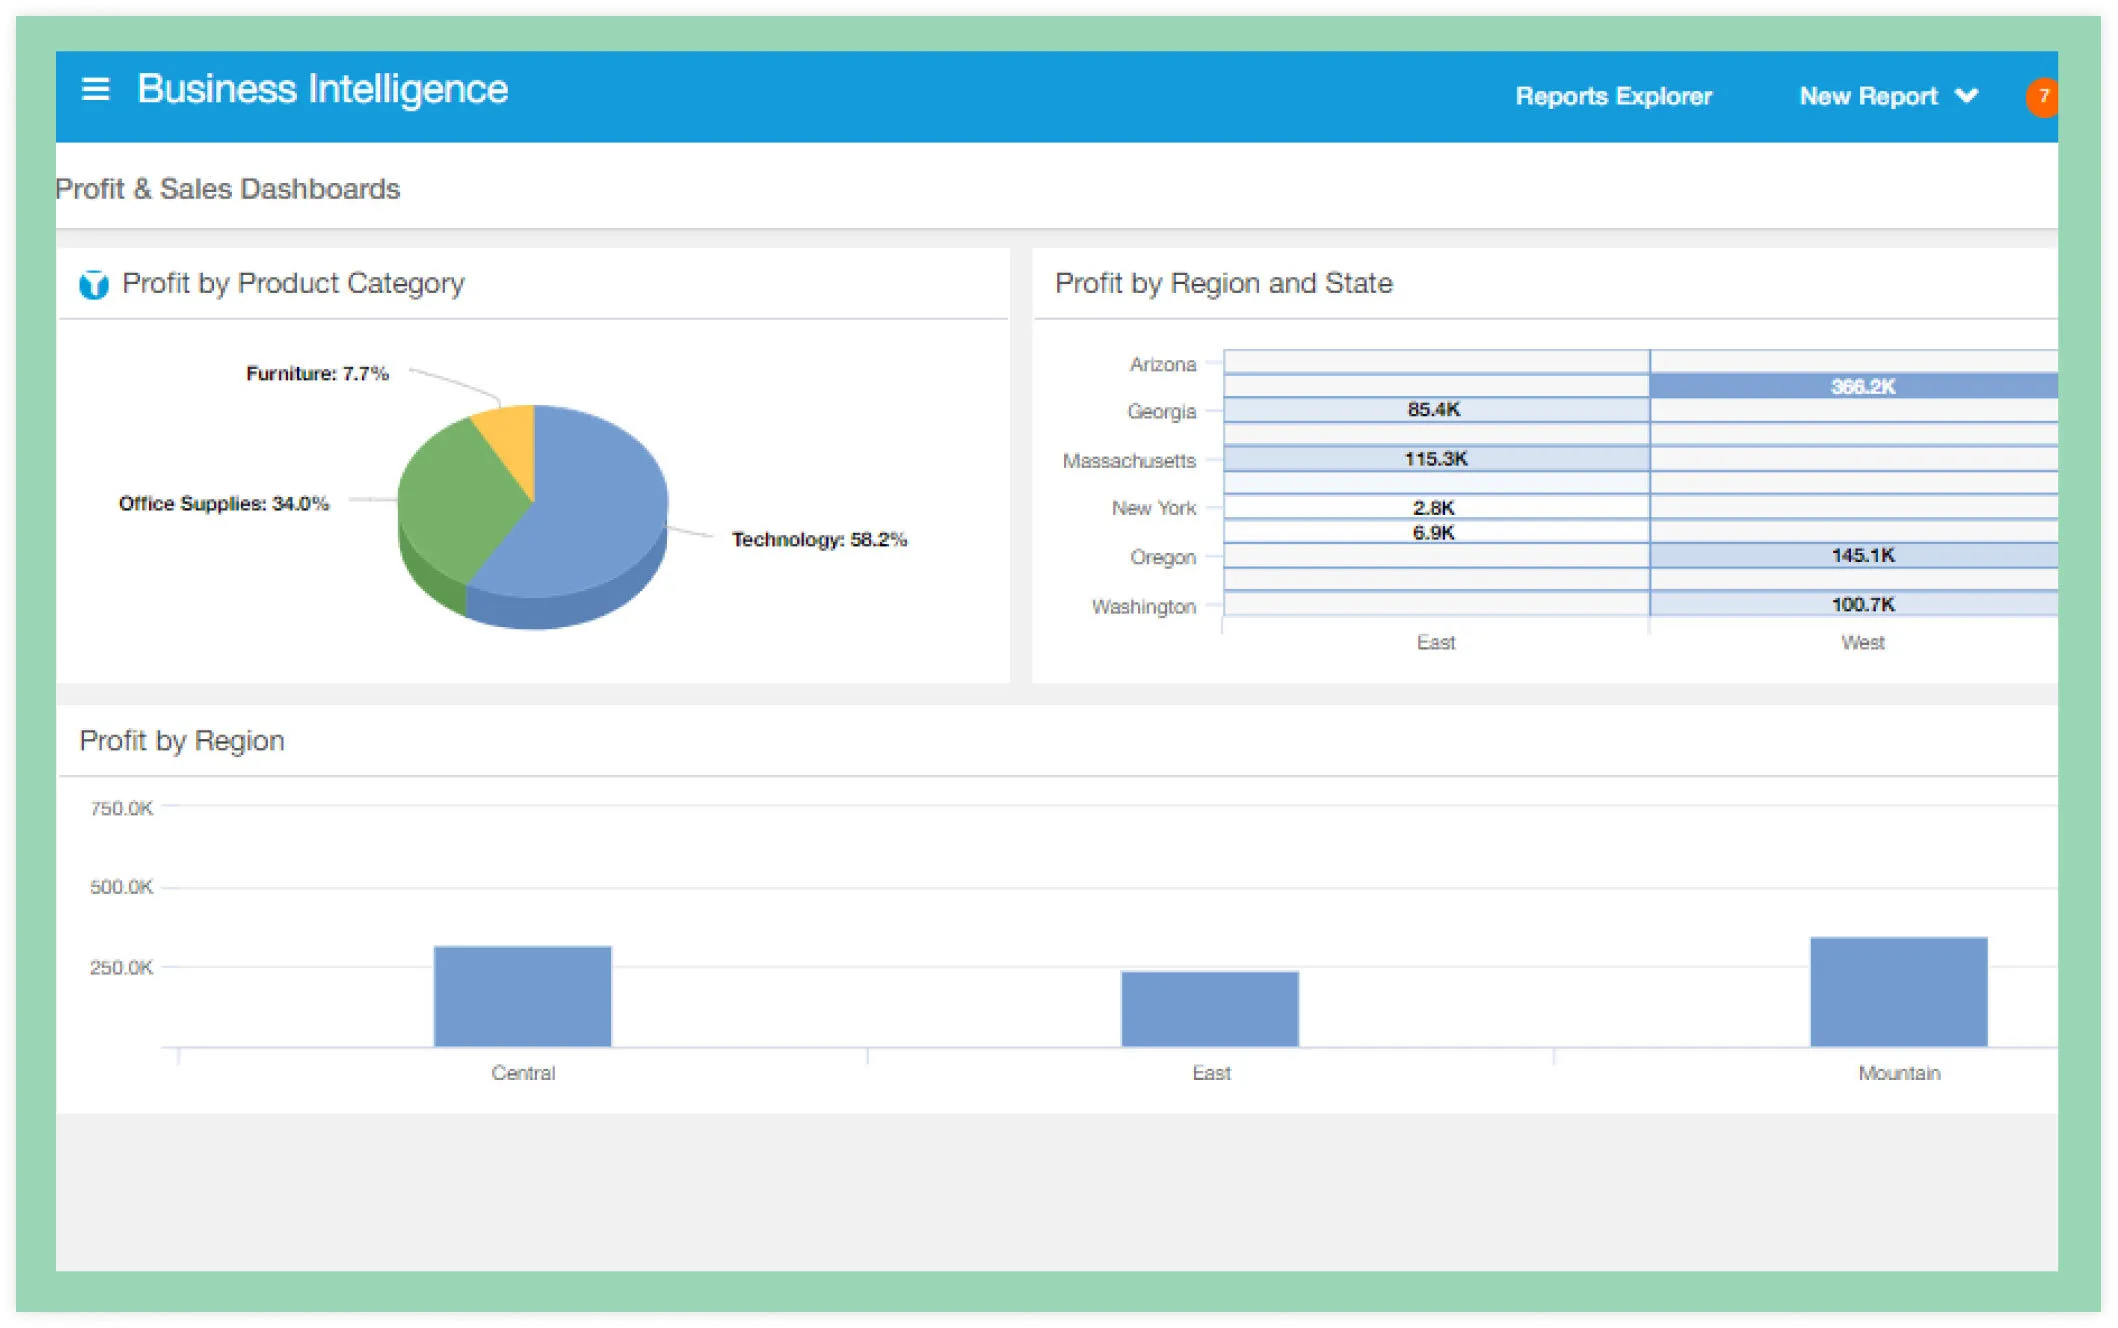Click the Profit & Sales Dashboards breadcrumb
2118x1328 pixels.
[x=228, y=188]
